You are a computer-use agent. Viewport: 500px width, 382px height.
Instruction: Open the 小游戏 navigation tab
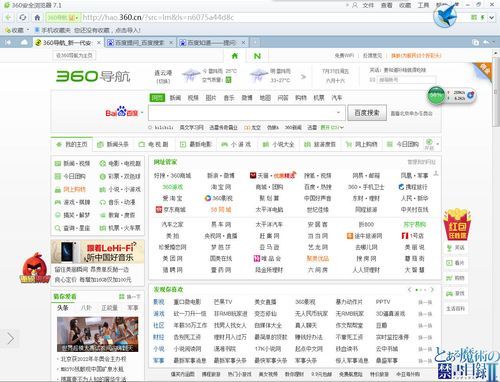[237, 144]
